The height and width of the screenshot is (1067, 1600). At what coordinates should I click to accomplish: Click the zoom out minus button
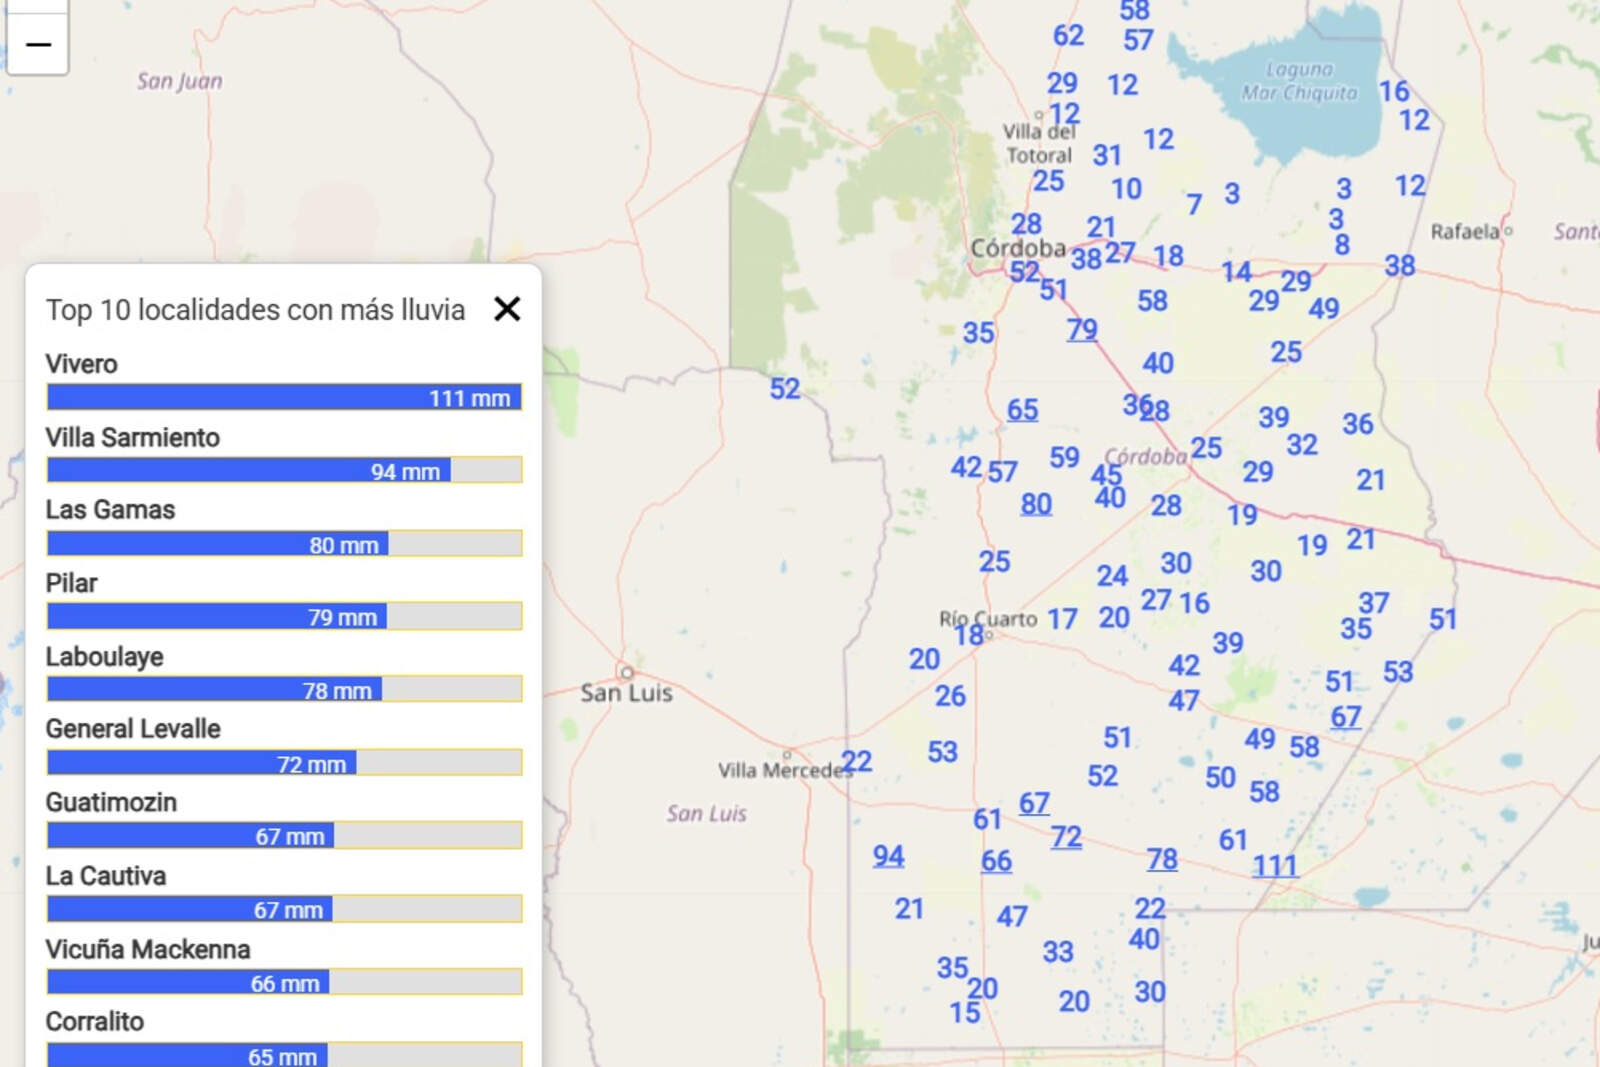(x=37, y=45)
